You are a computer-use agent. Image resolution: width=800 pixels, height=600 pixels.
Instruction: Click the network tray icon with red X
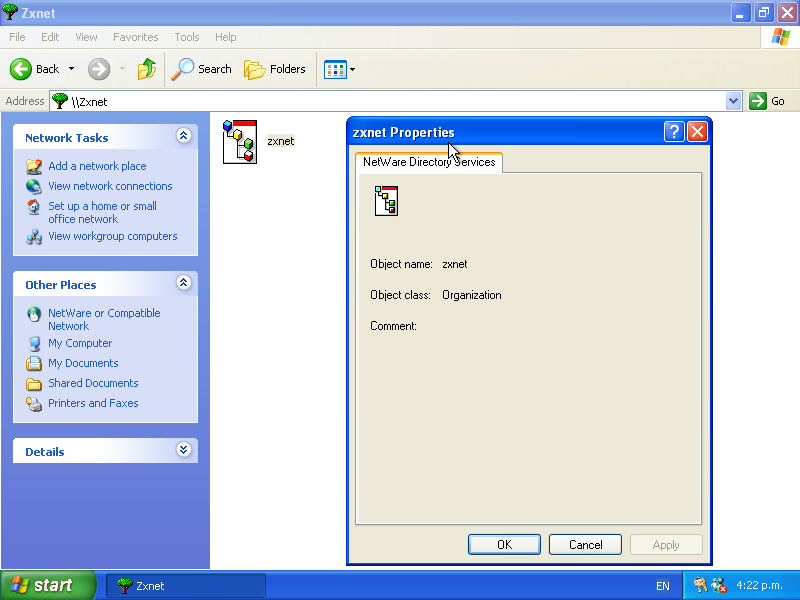tap(719, 585)
